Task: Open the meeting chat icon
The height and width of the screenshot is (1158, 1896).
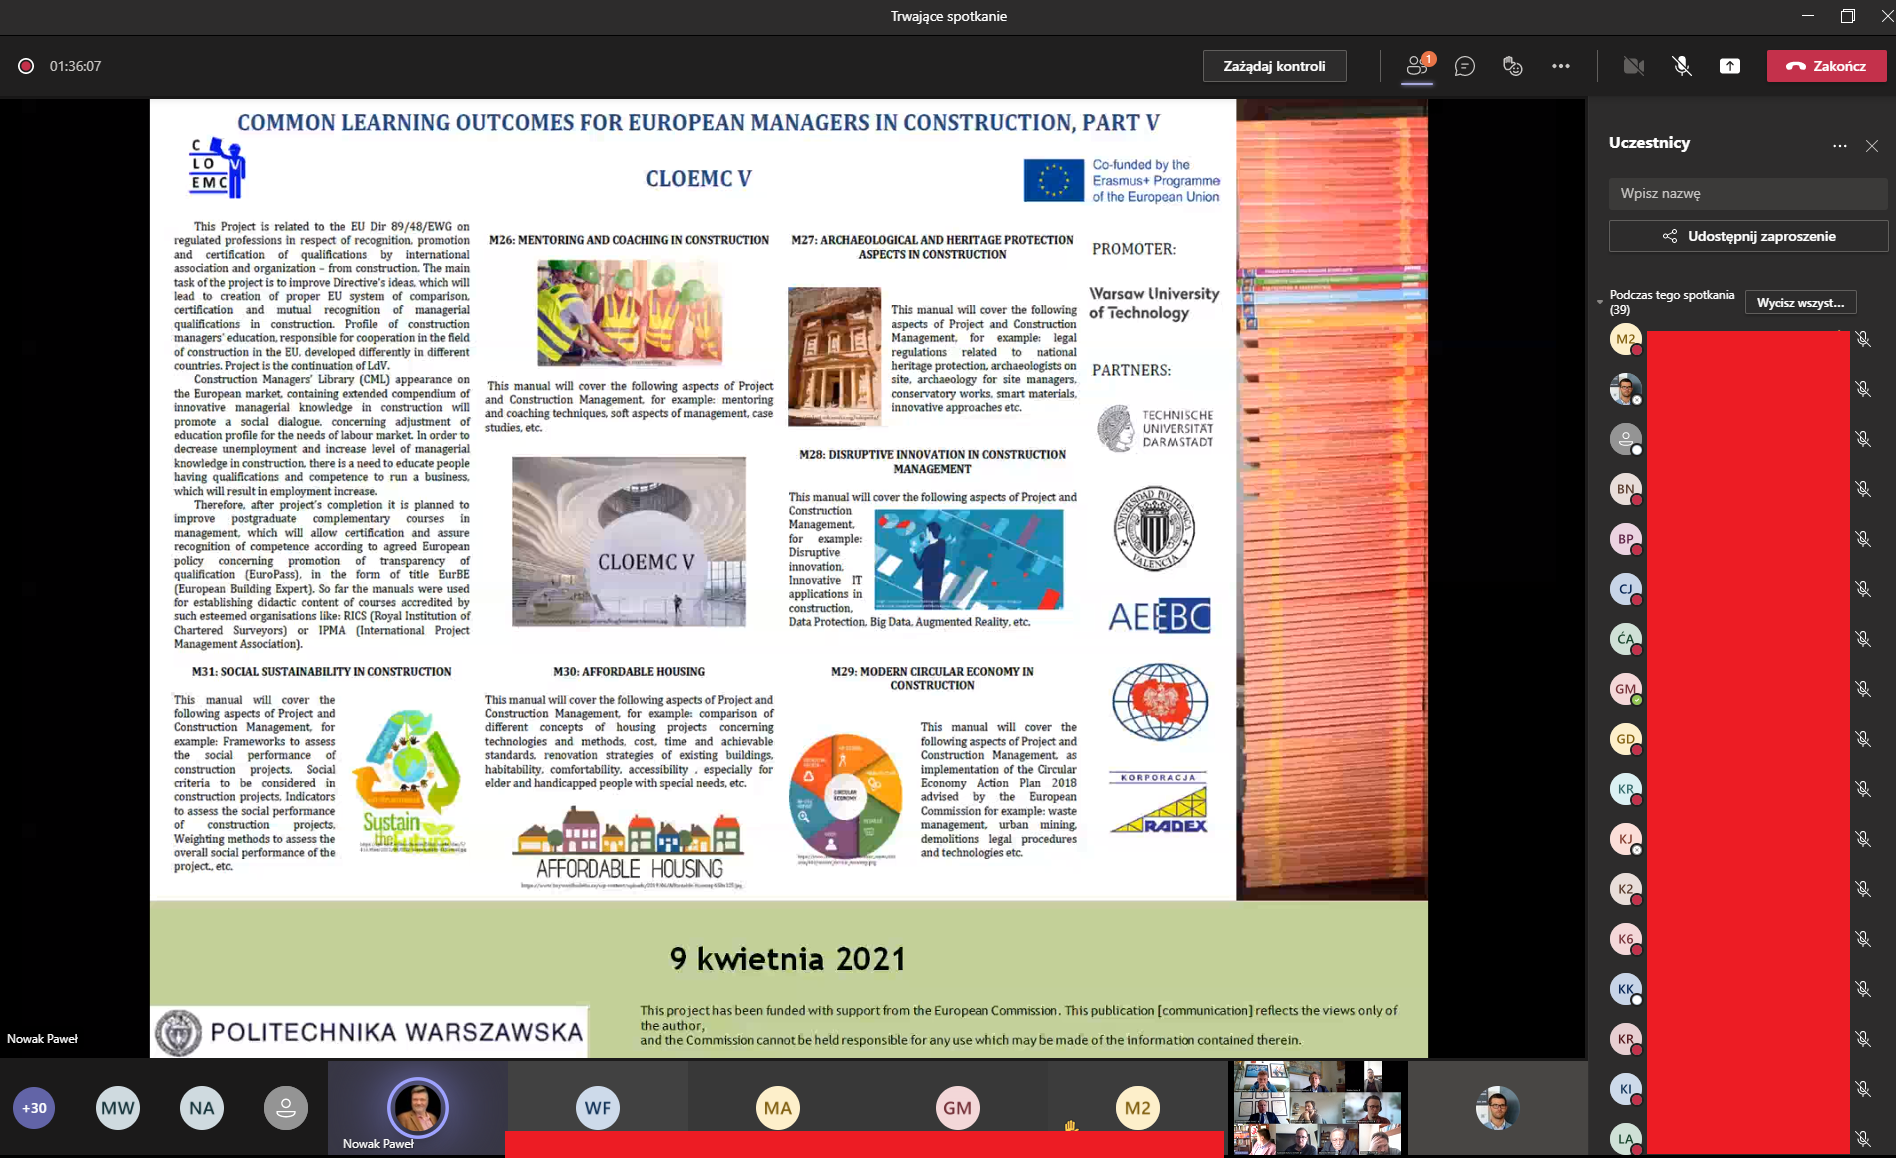Action: (1465, 66)
